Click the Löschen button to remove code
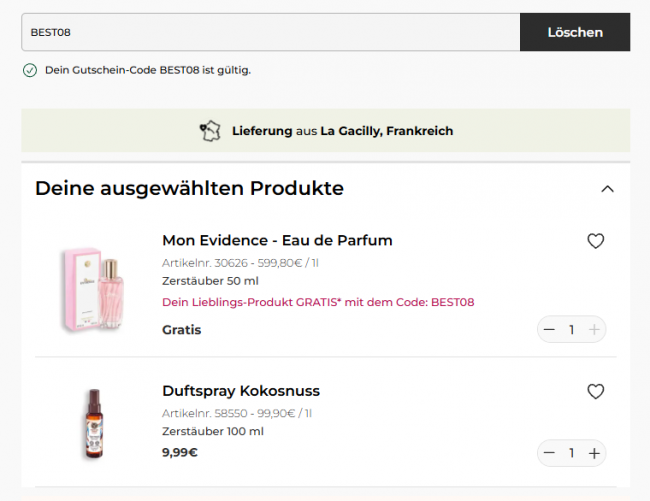Viewport: 650px width, 501px height. coord(575,32)
